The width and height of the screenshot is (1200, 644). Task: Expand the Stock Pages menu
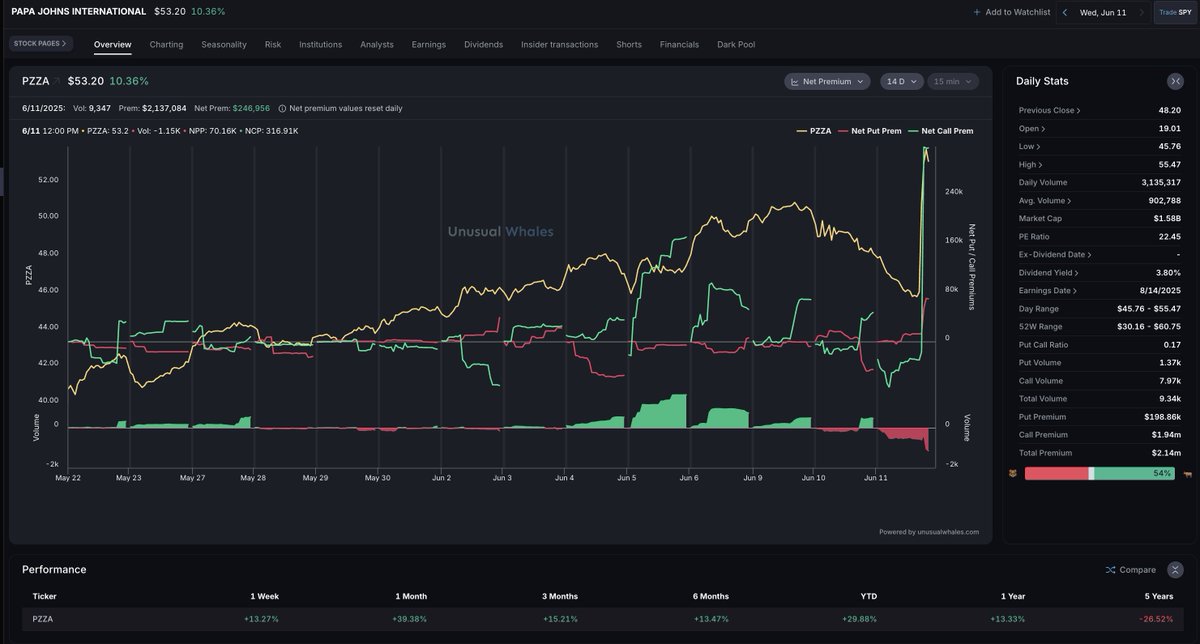[x=41, y=44]
